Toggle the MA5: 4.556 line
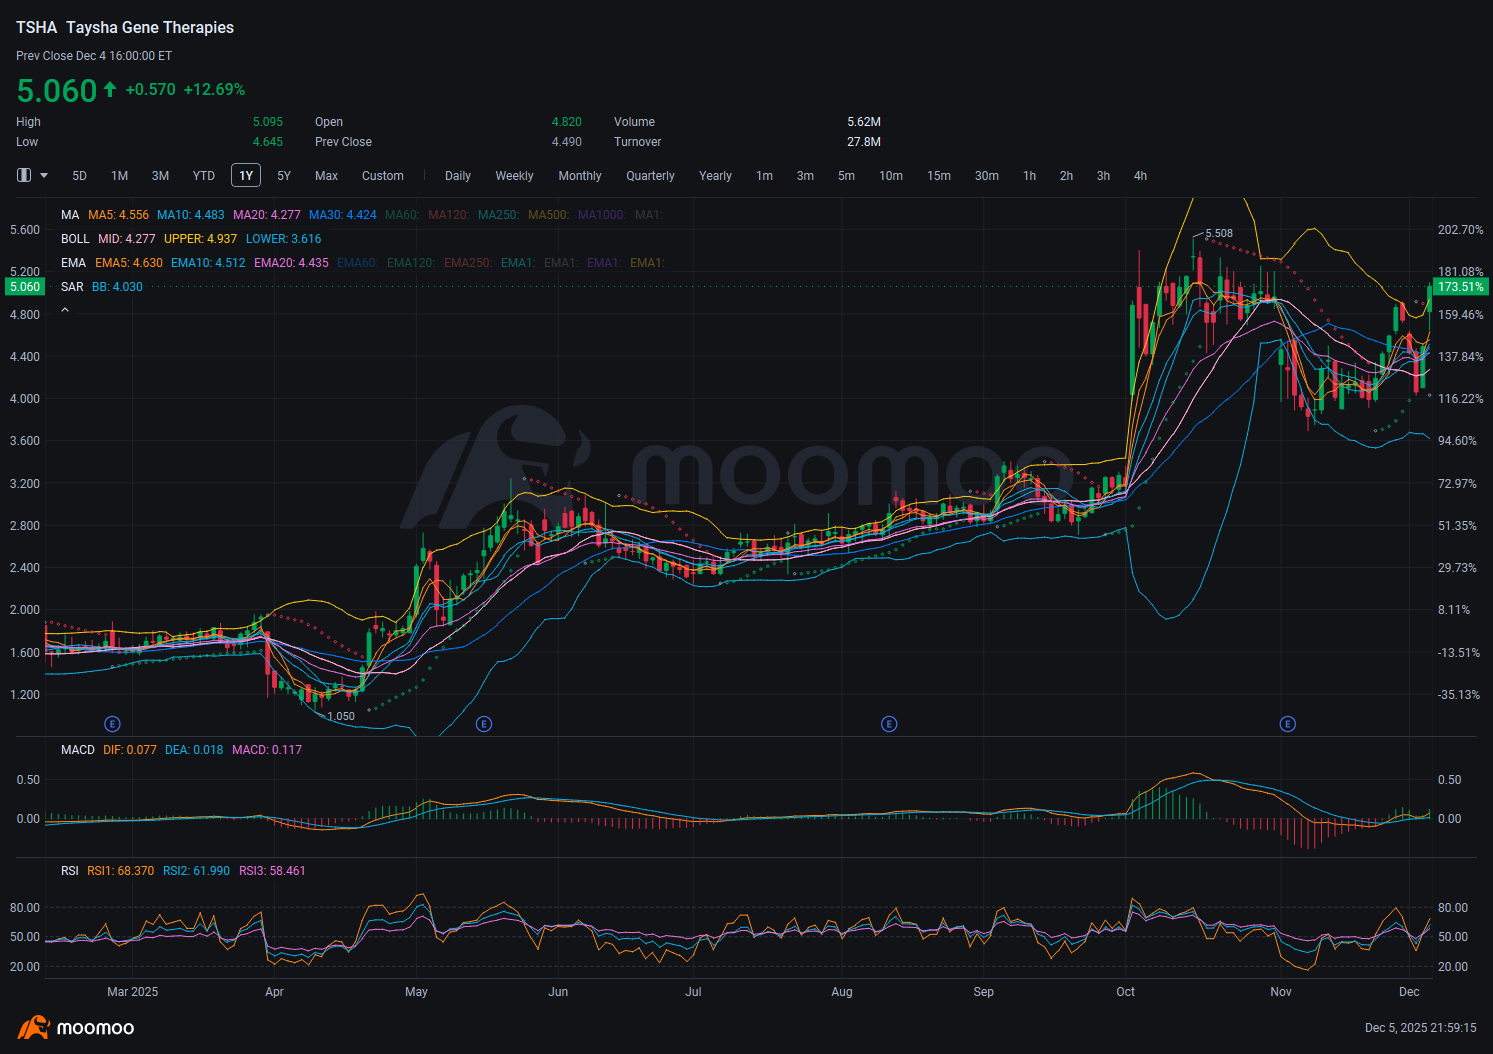1493x1054 pixels. (x=118, y=215)
